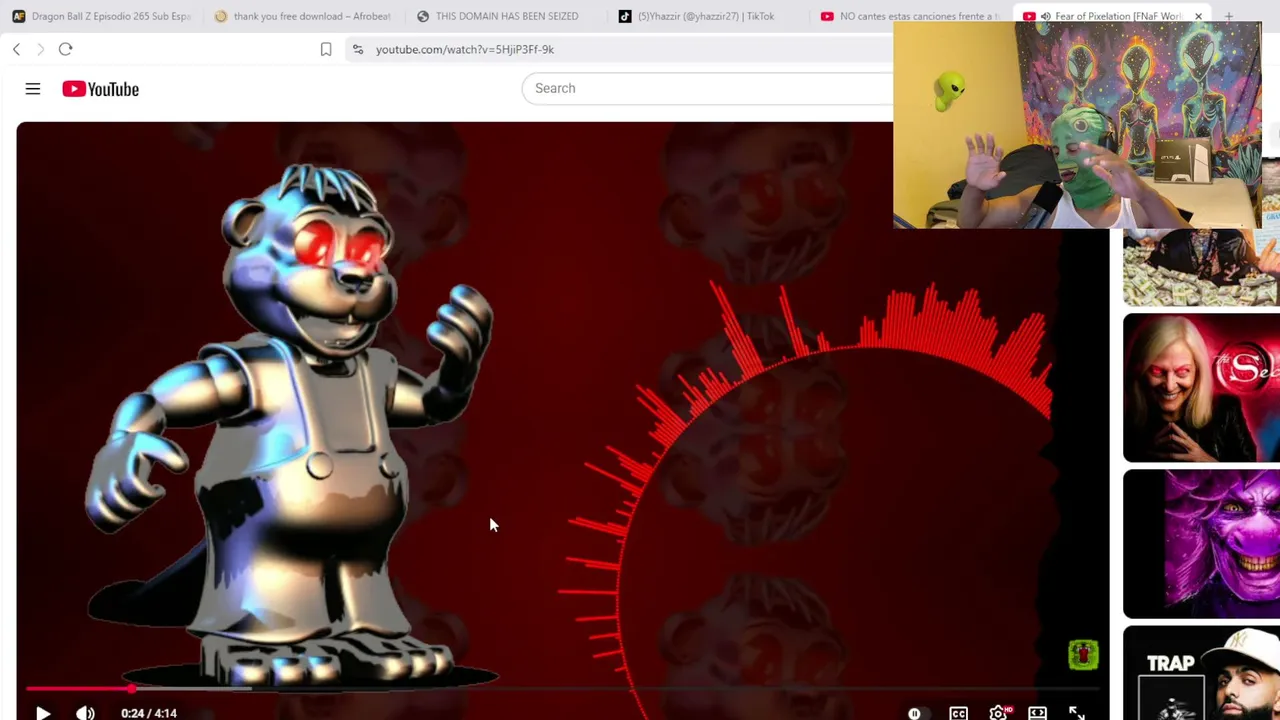Seek using the red video progress bar

pyautogui.click(x=563, y=689)
